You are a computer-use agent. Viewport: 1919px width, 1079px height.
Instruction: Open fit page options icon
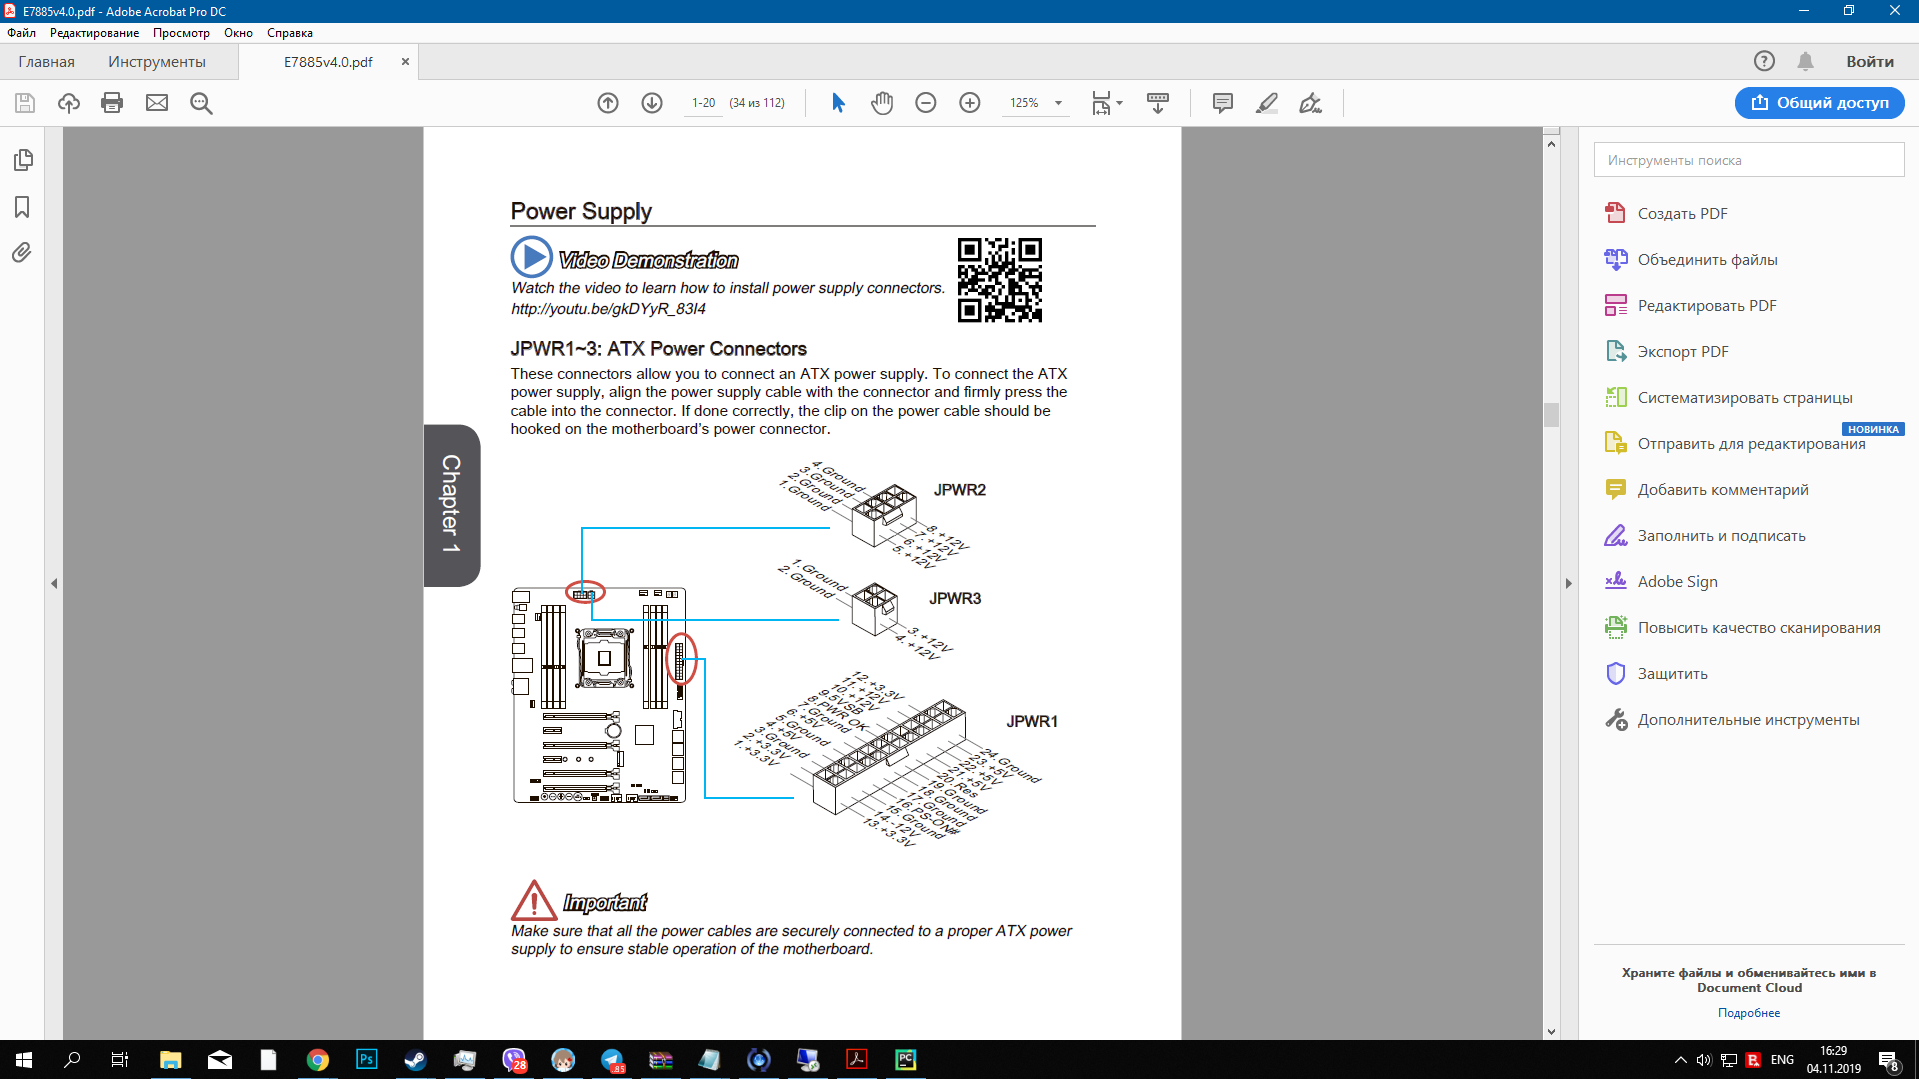[1106, 103]
